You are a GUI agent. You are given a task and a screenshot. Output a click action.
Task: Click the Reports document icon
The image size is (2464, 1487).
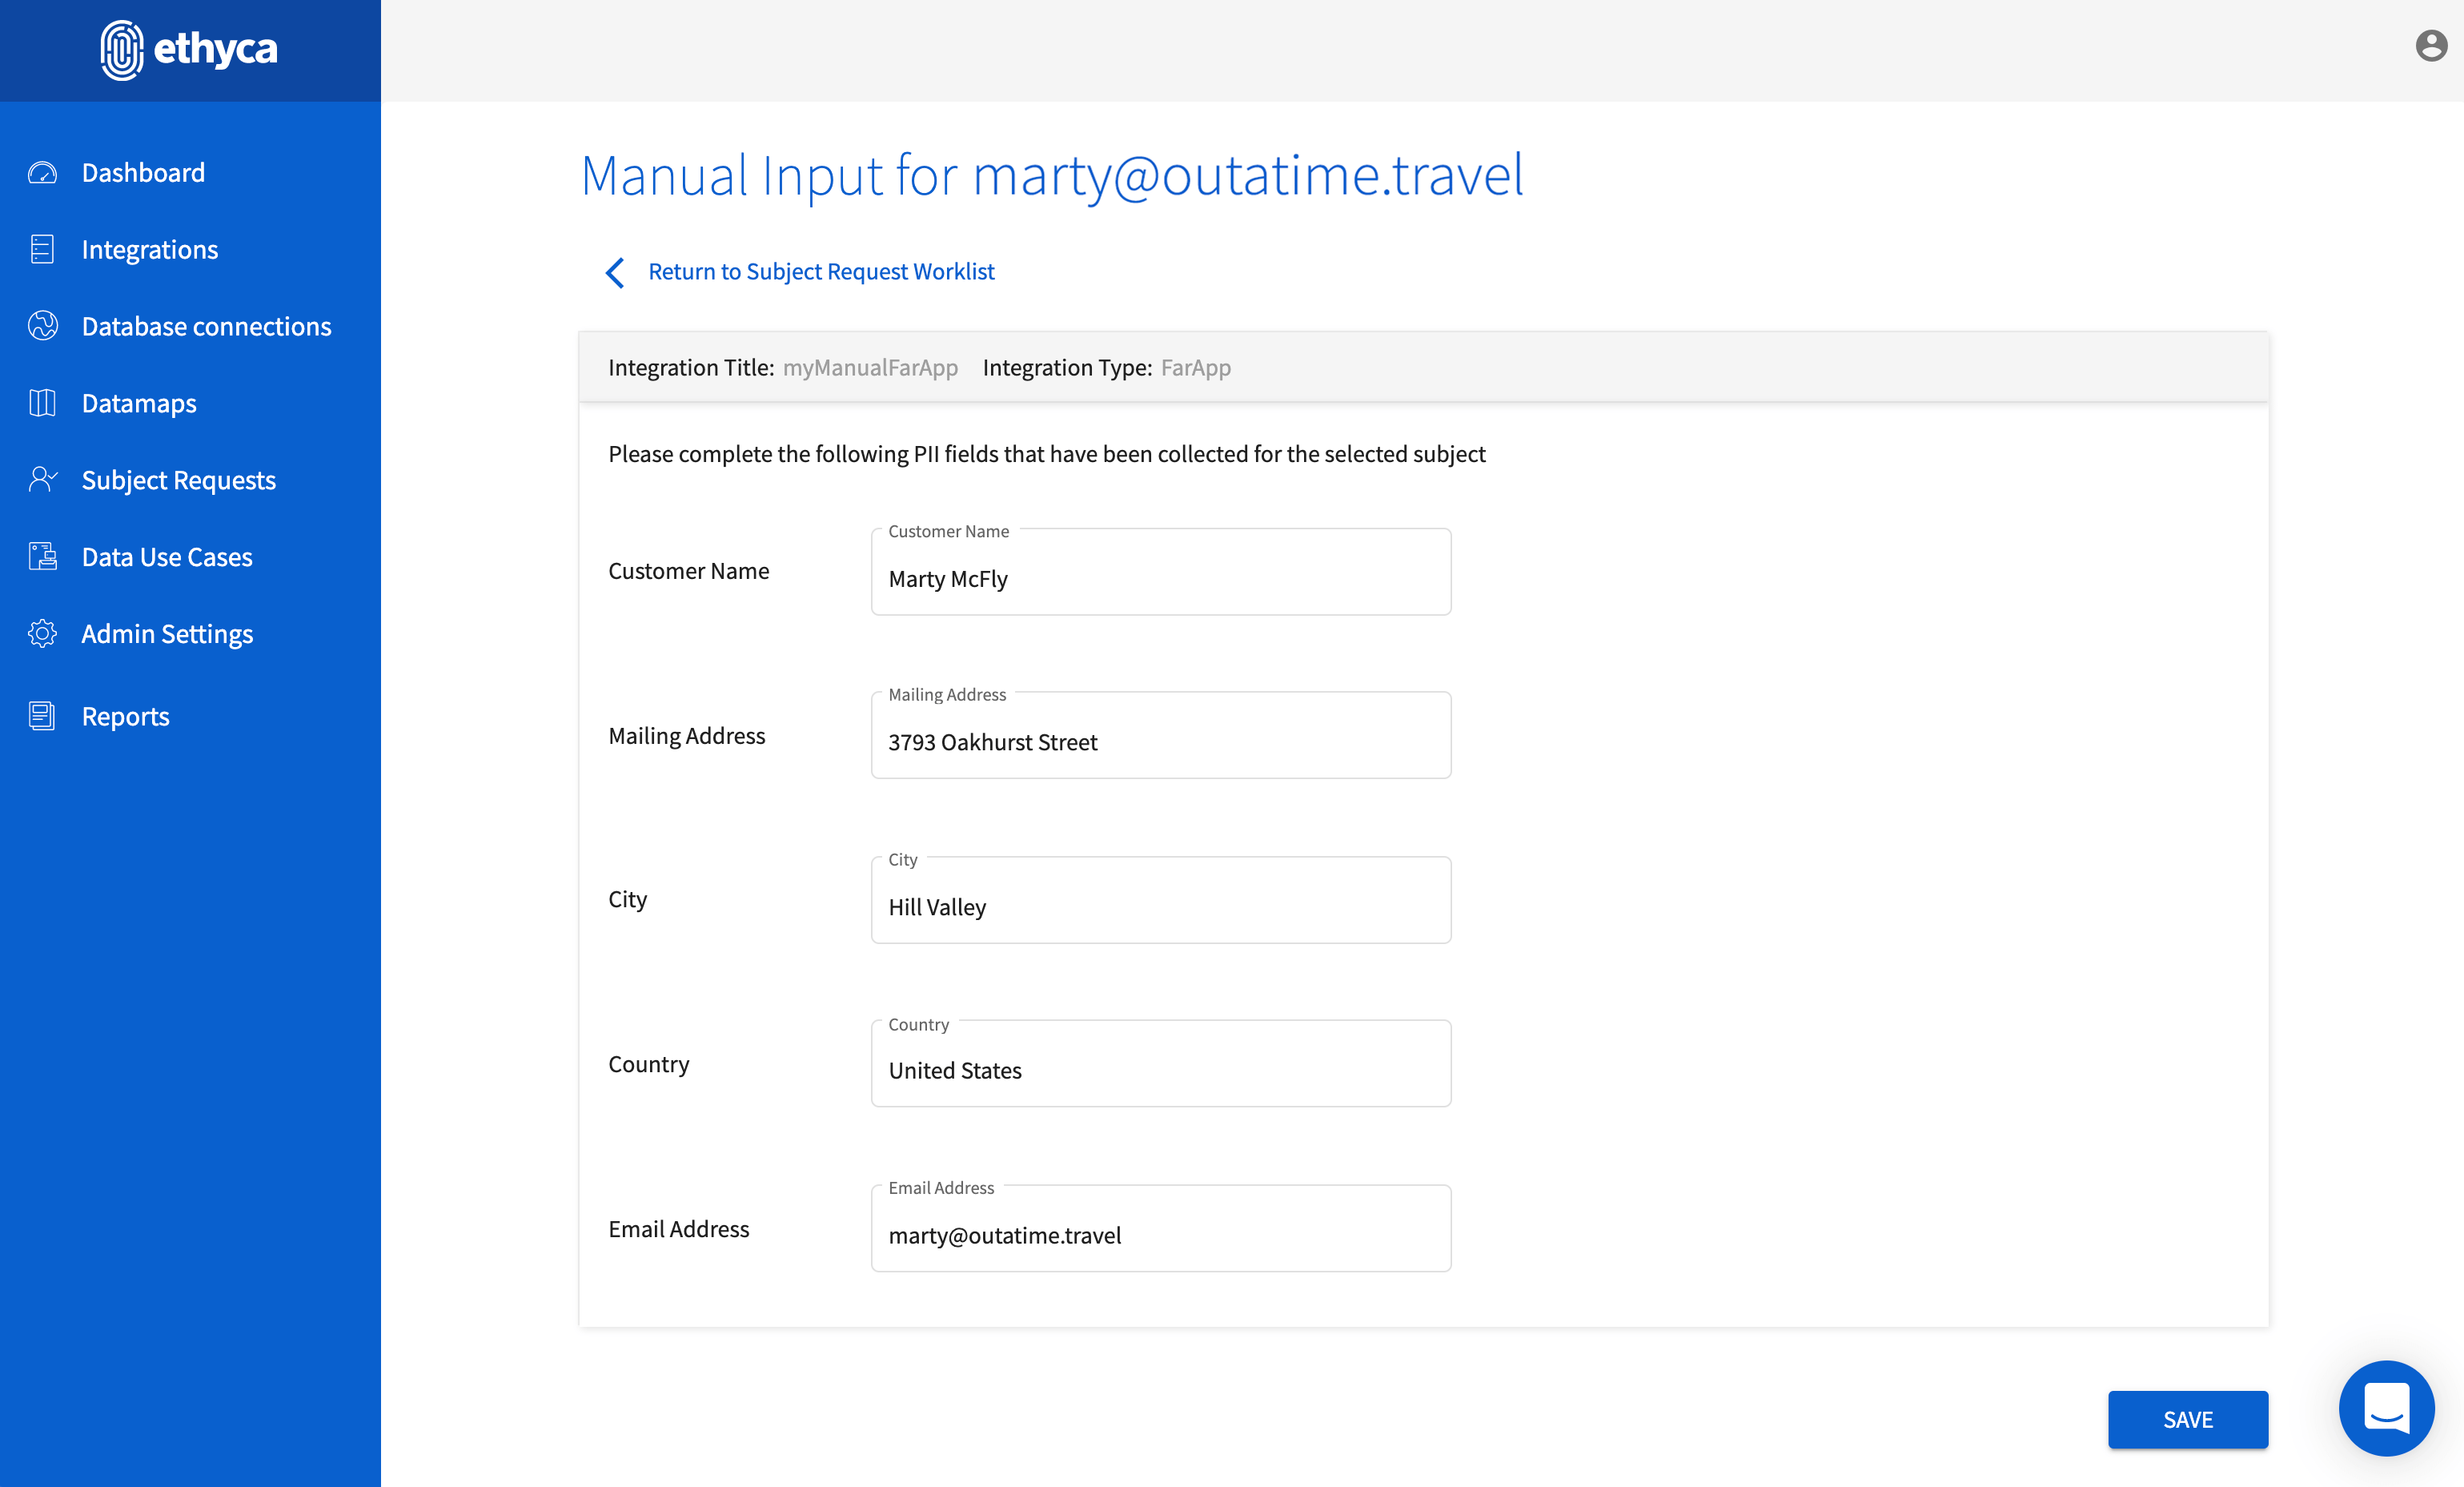click(42, 716)
